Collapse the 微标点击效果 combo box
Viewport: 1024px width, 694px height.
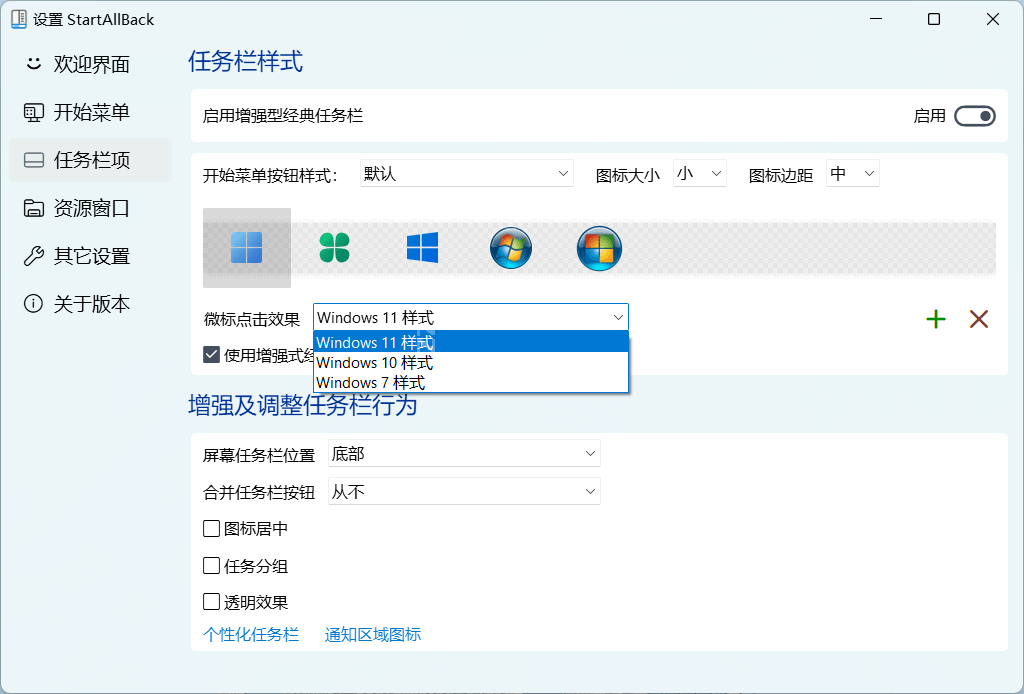tap(471, 317)
